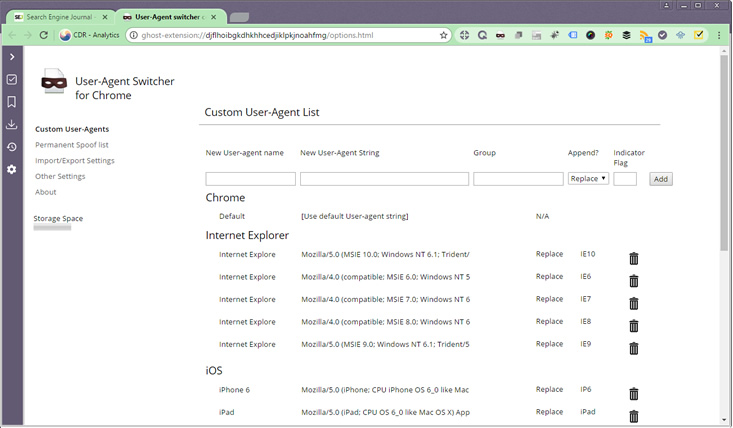Close the Search Engine Journal tab
Image resolution: width=733 pixels, height=428 pixels.
click(105, 17)
